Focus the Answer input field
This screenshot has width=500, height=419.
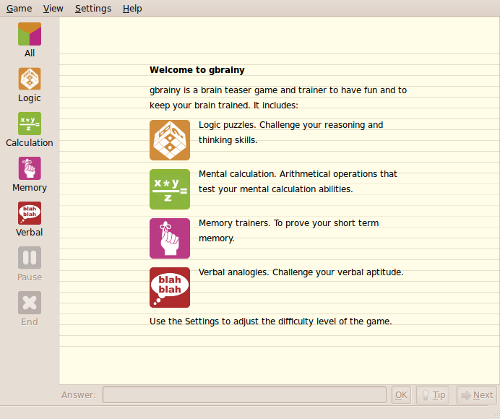point(244,395)
